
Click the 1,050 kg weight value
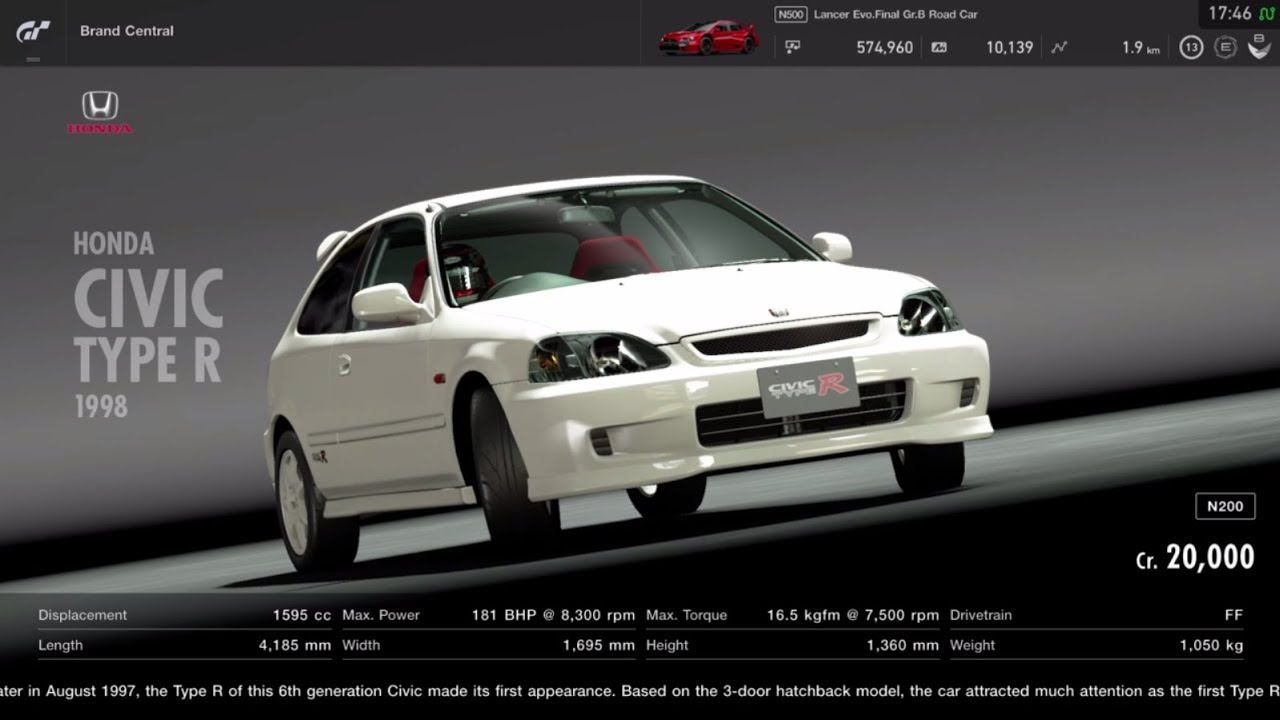pyautogui.click(x=1212, y=645)
